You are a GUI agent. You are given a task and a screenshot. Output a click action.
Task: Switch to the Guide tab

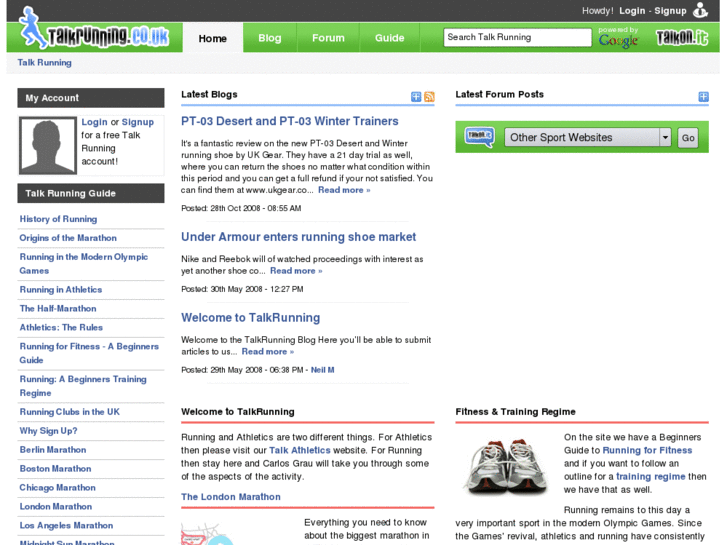pyautogui.click(x=389, y=38)
